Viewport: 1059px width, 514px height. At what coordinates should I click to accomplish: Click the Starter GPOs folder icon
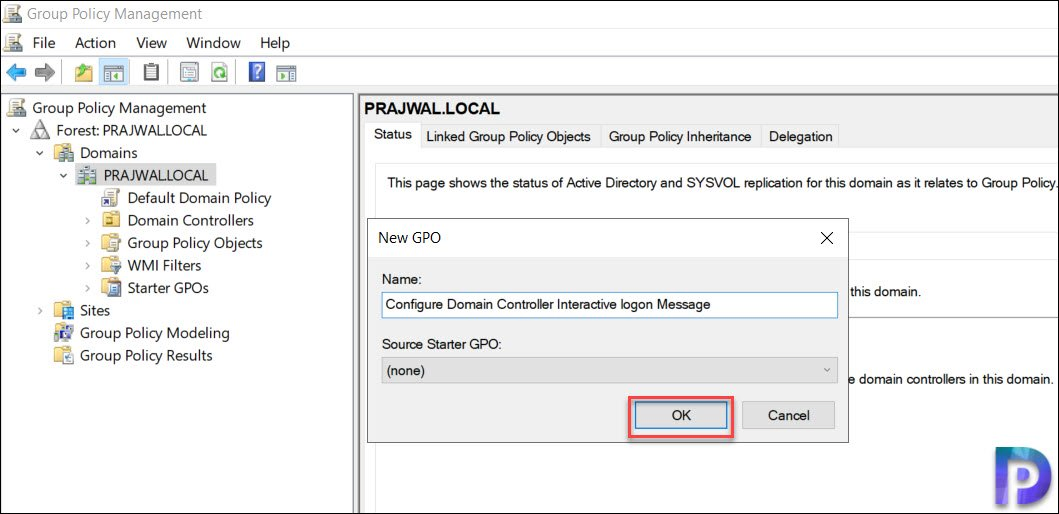point(111,288)
